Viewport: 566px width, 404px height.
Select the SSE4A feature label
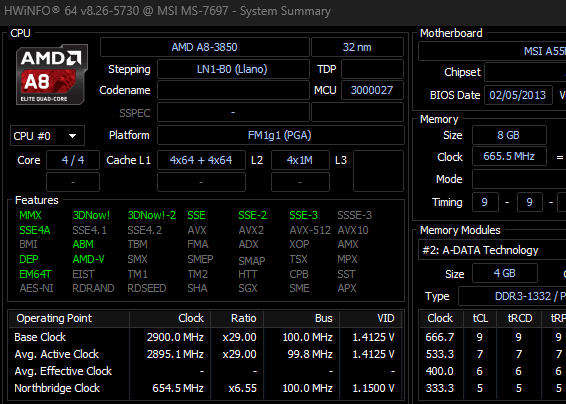[35, 230]
